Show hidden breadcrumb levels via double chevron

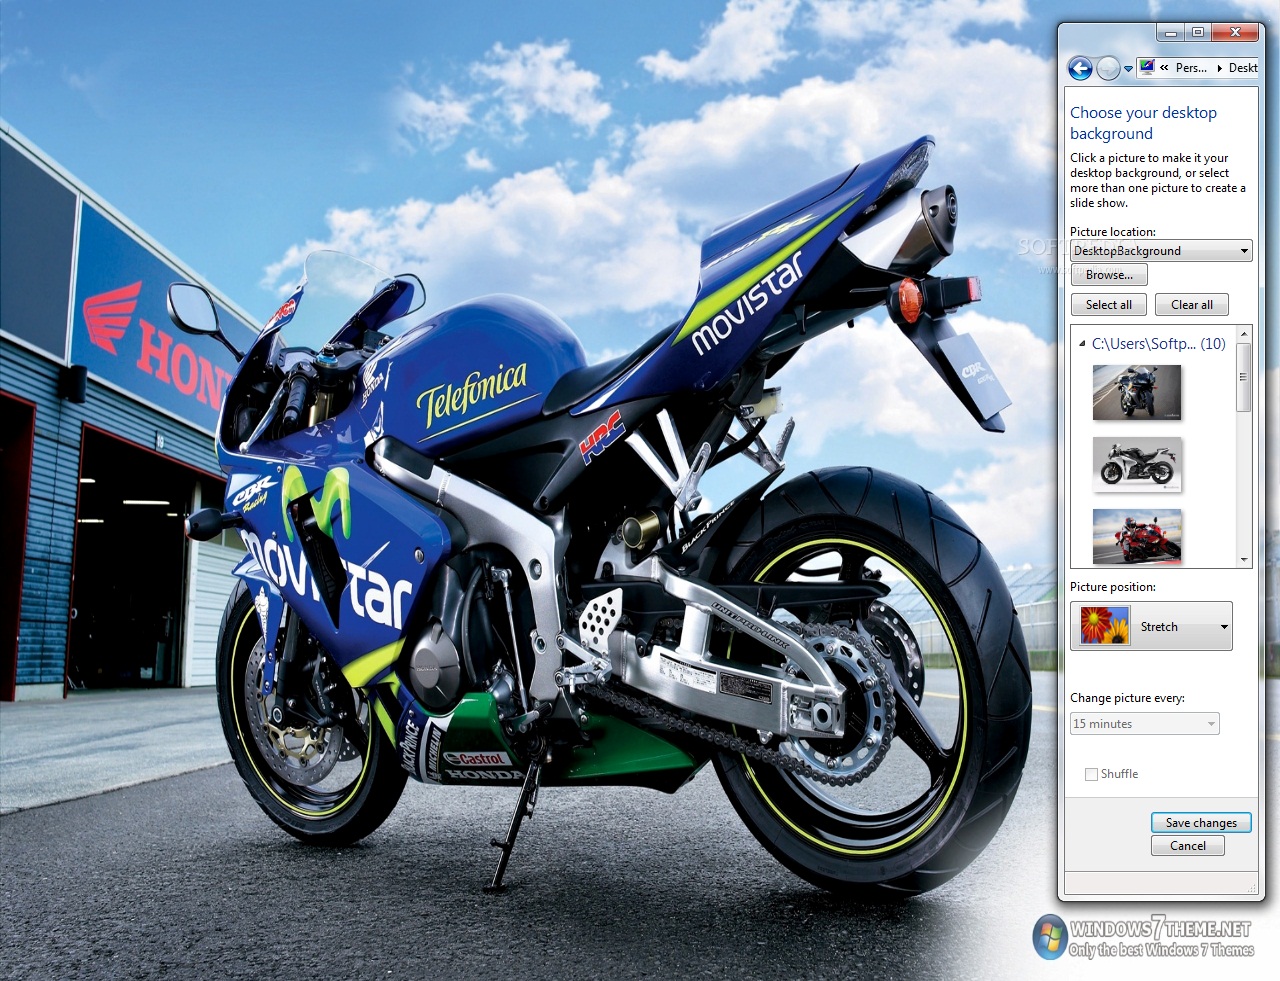pos(1164,68)
